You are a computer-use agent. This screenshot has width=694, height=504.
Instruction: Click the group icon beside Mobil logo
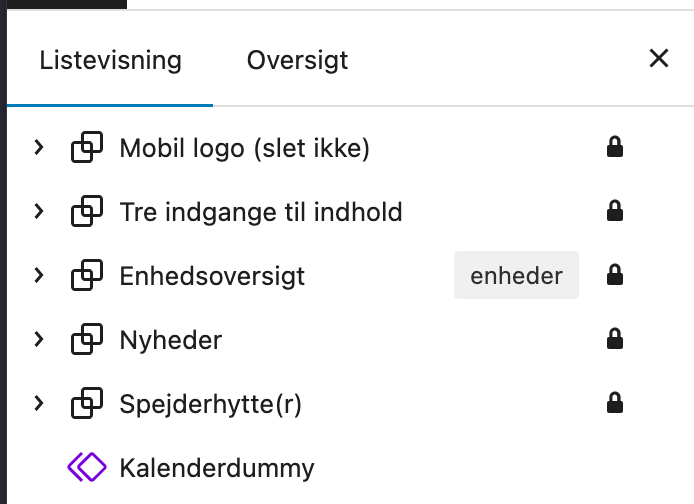[87, 149]
